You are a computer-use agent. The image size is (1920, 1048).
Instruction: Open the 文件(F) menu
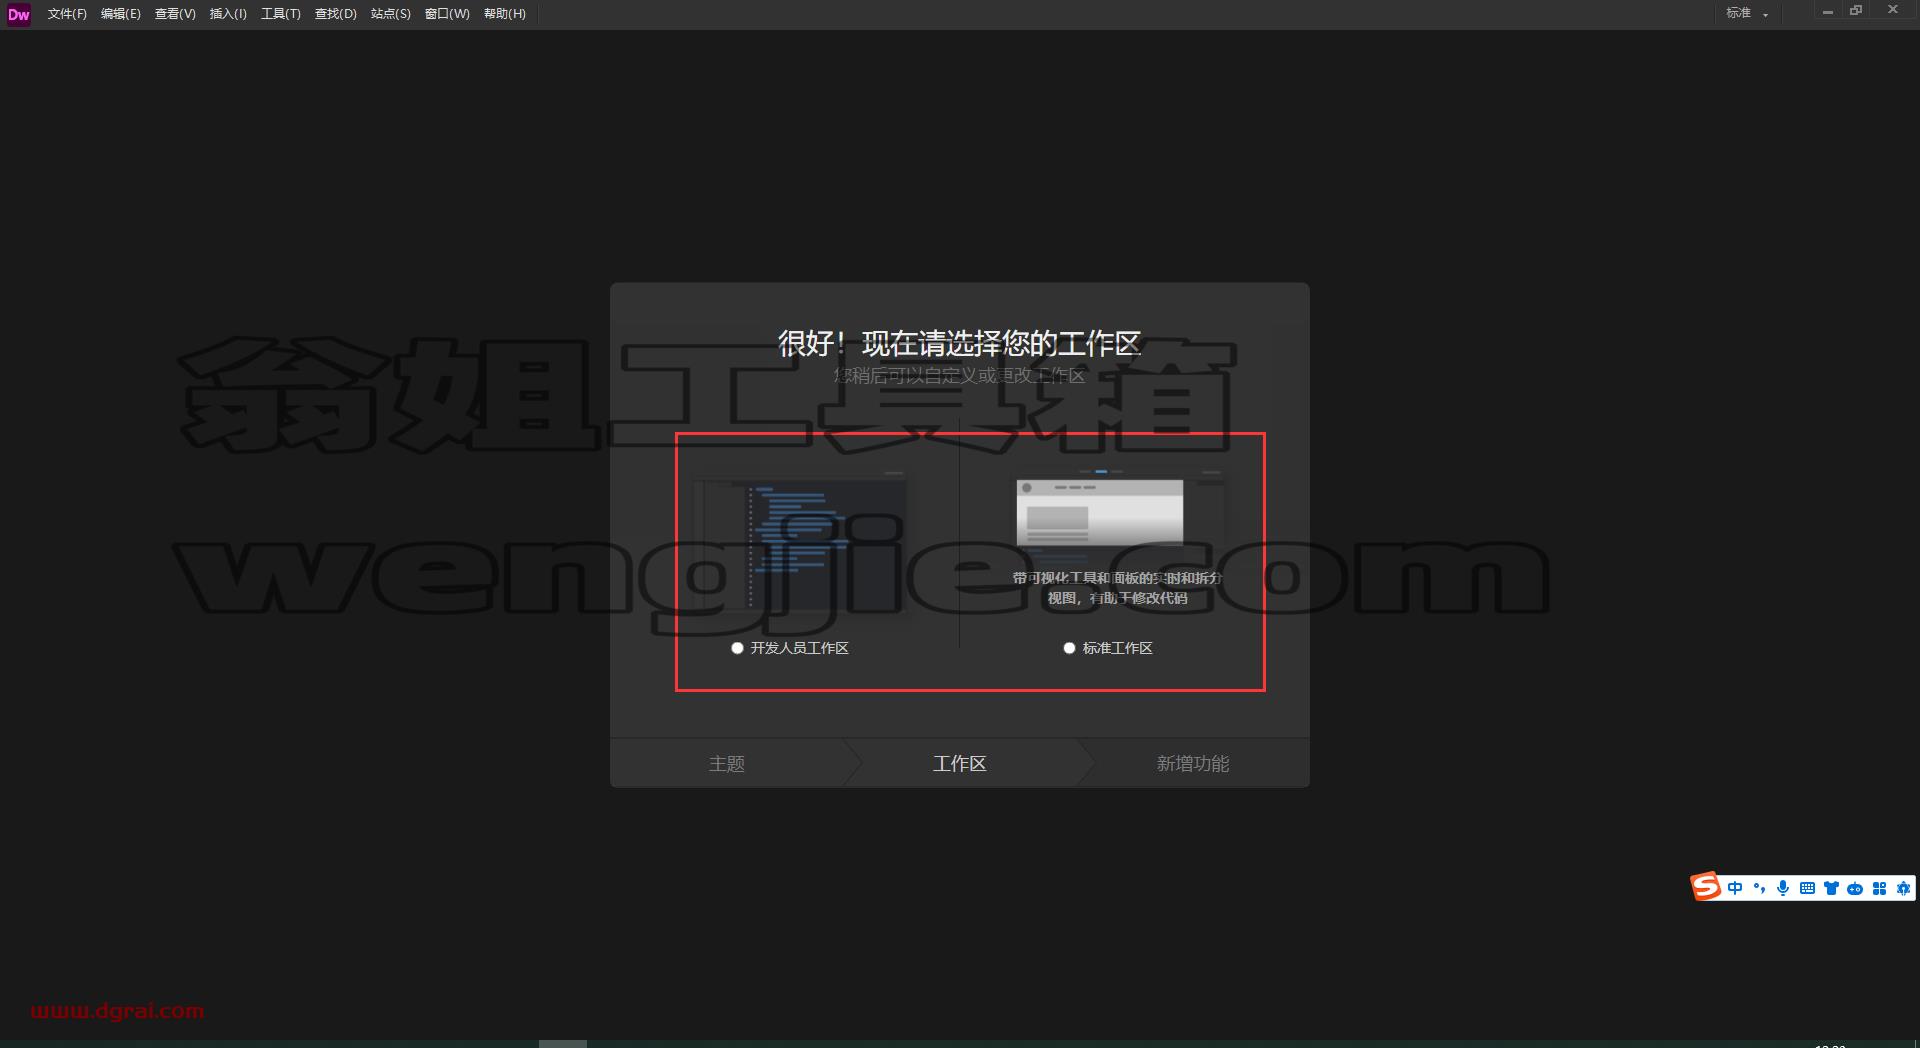[x=67, y=14]
